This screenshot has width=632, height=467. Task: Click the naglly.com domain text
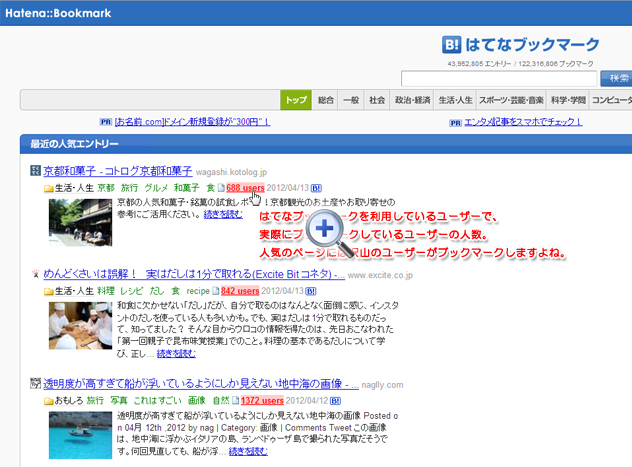382,385
